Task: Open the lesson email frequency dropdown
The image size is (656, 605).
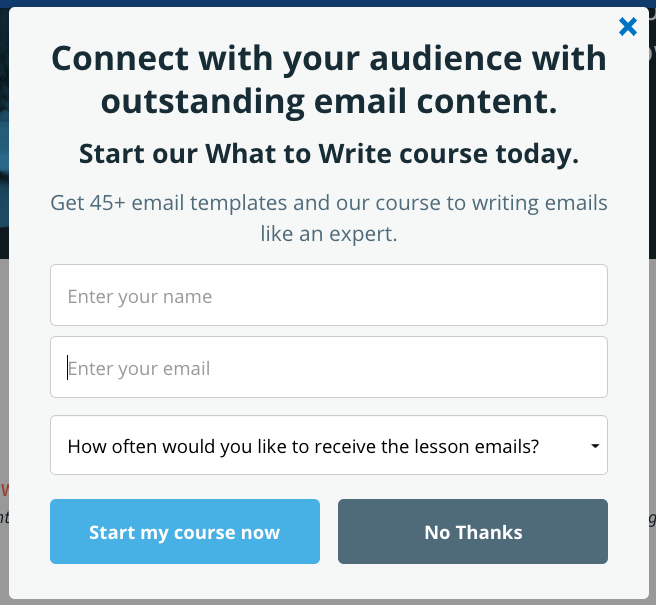Action: coord(329,445)
